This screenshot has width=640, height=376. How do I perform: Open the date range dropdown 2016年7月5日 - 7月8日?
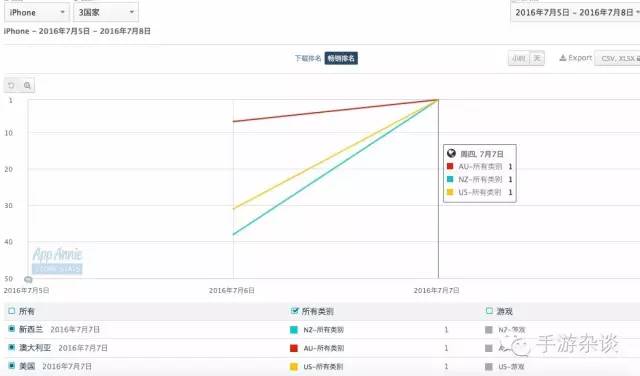pos(575,12)
